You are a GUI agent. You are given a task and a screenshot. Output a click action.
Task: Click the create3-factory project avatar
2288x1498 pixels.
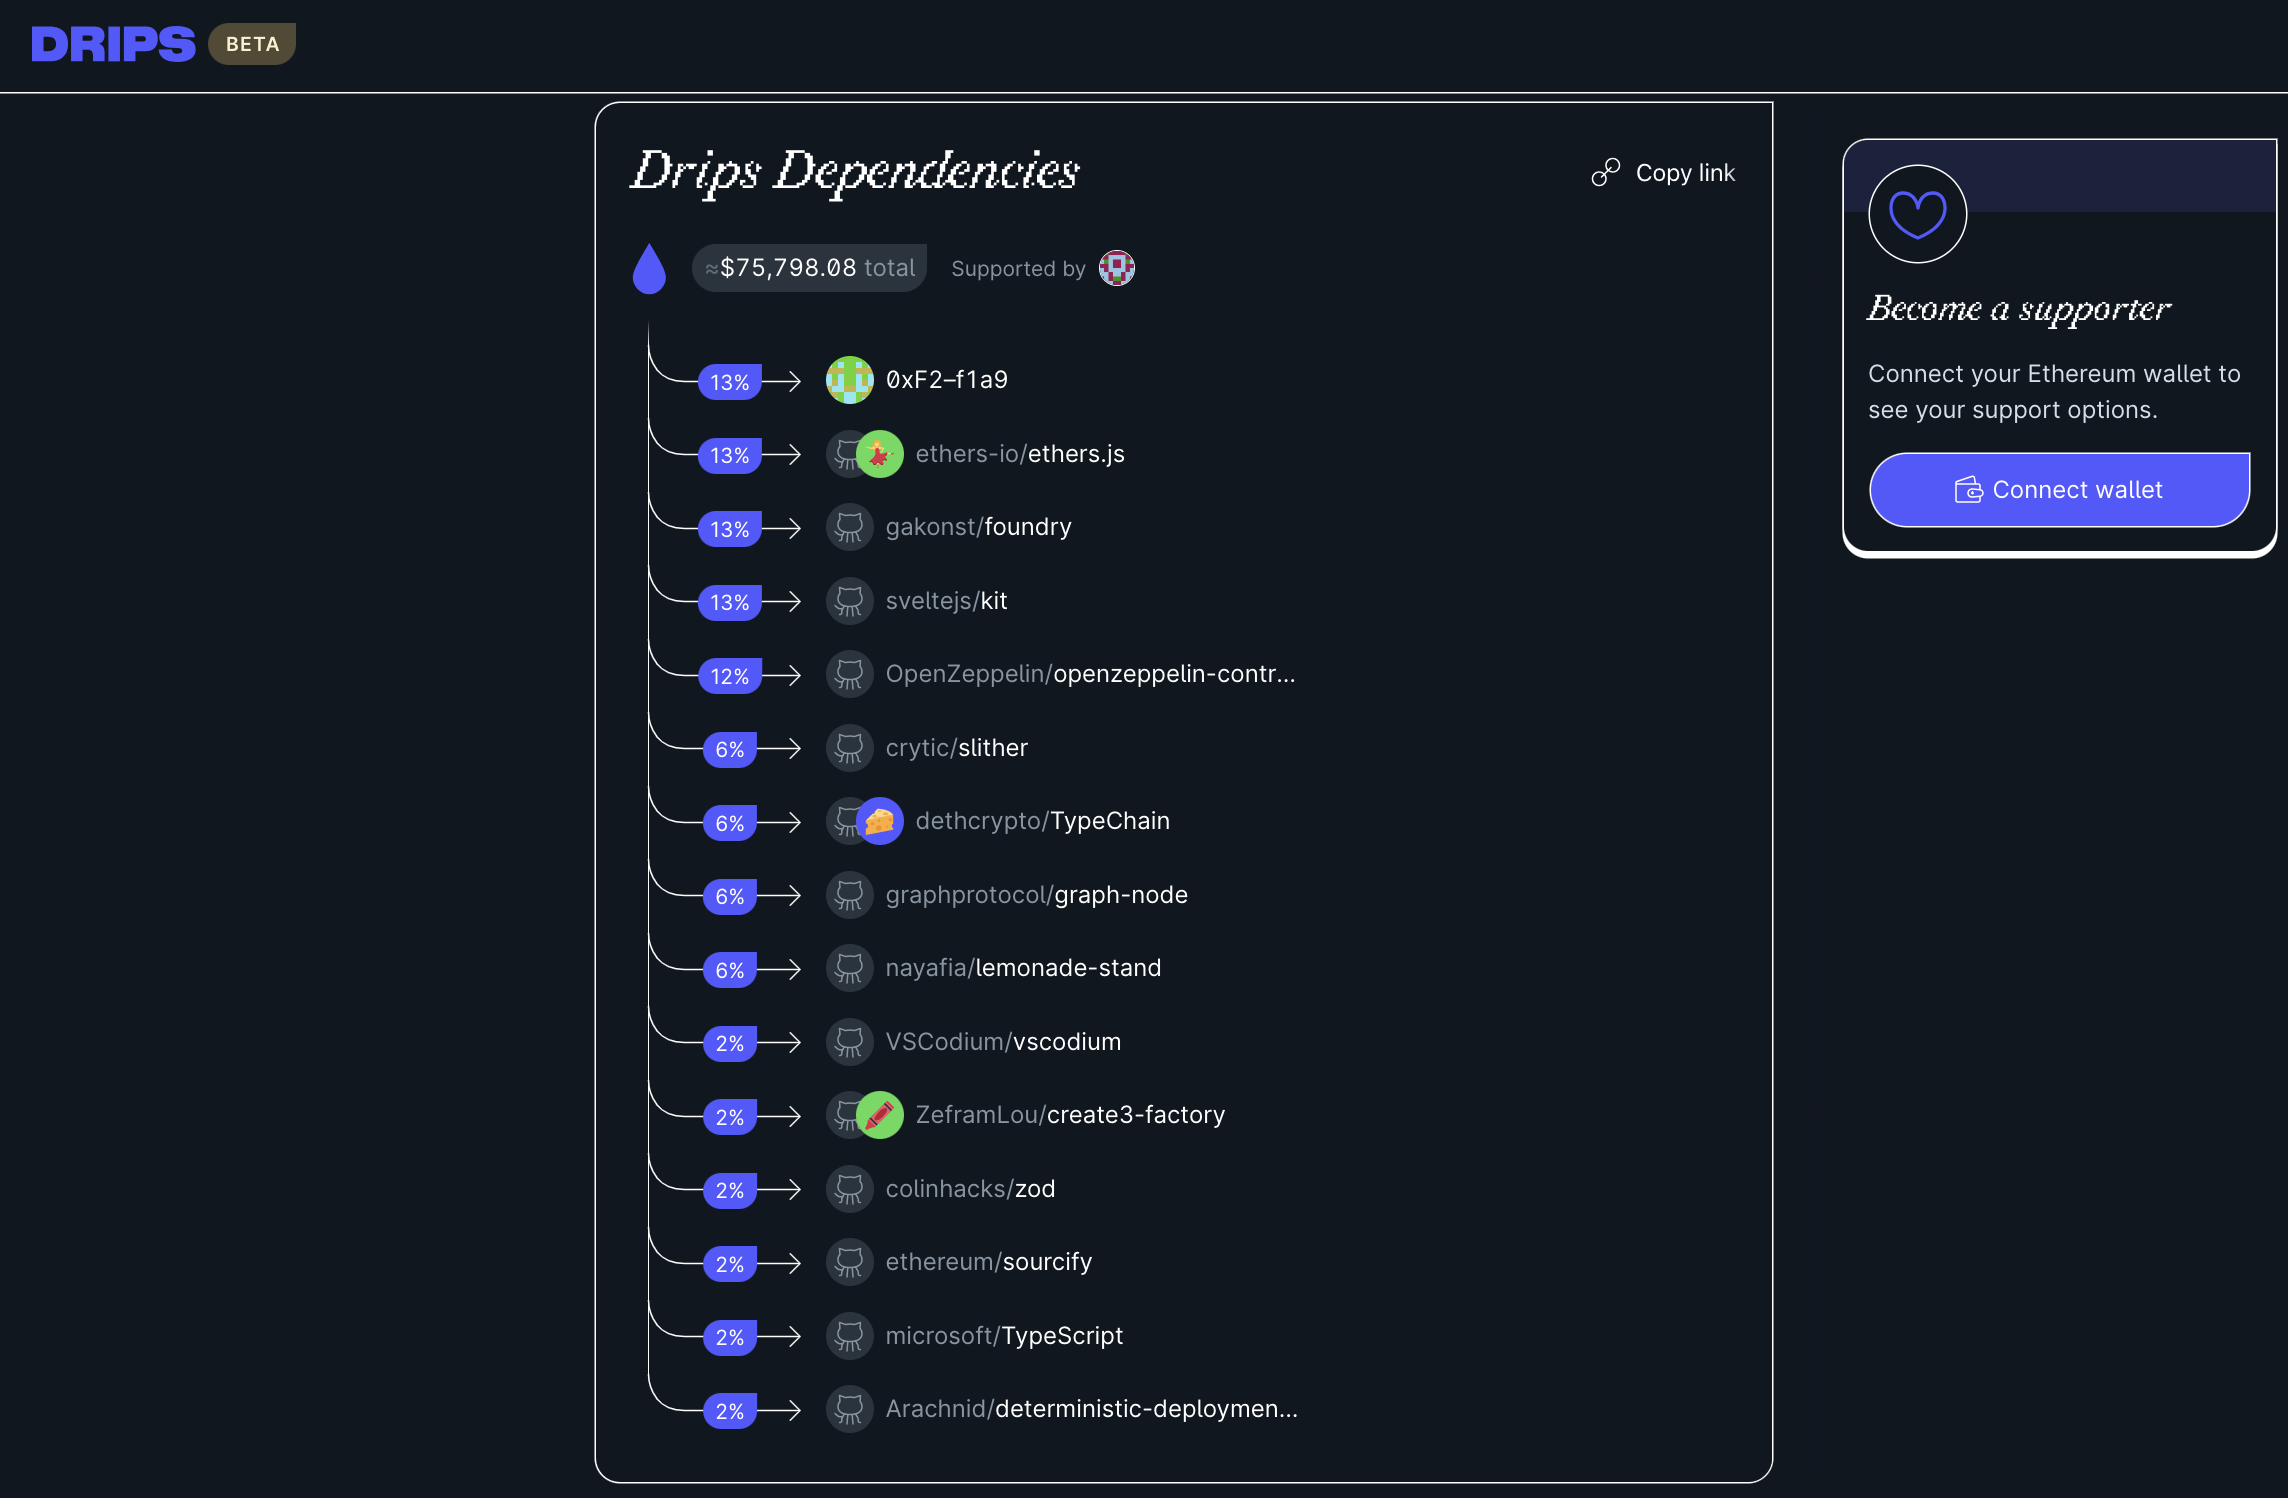point(878,1117)
